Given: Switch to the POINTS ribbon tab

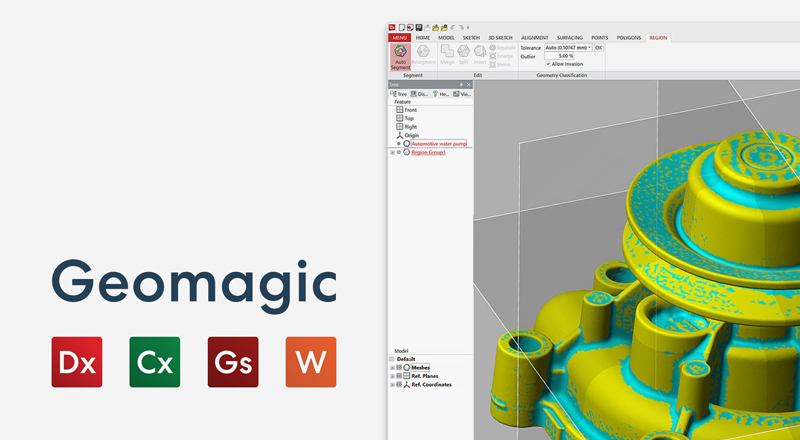Looking at the screenshot, I should pyautogui.click(x=599, y=38).
